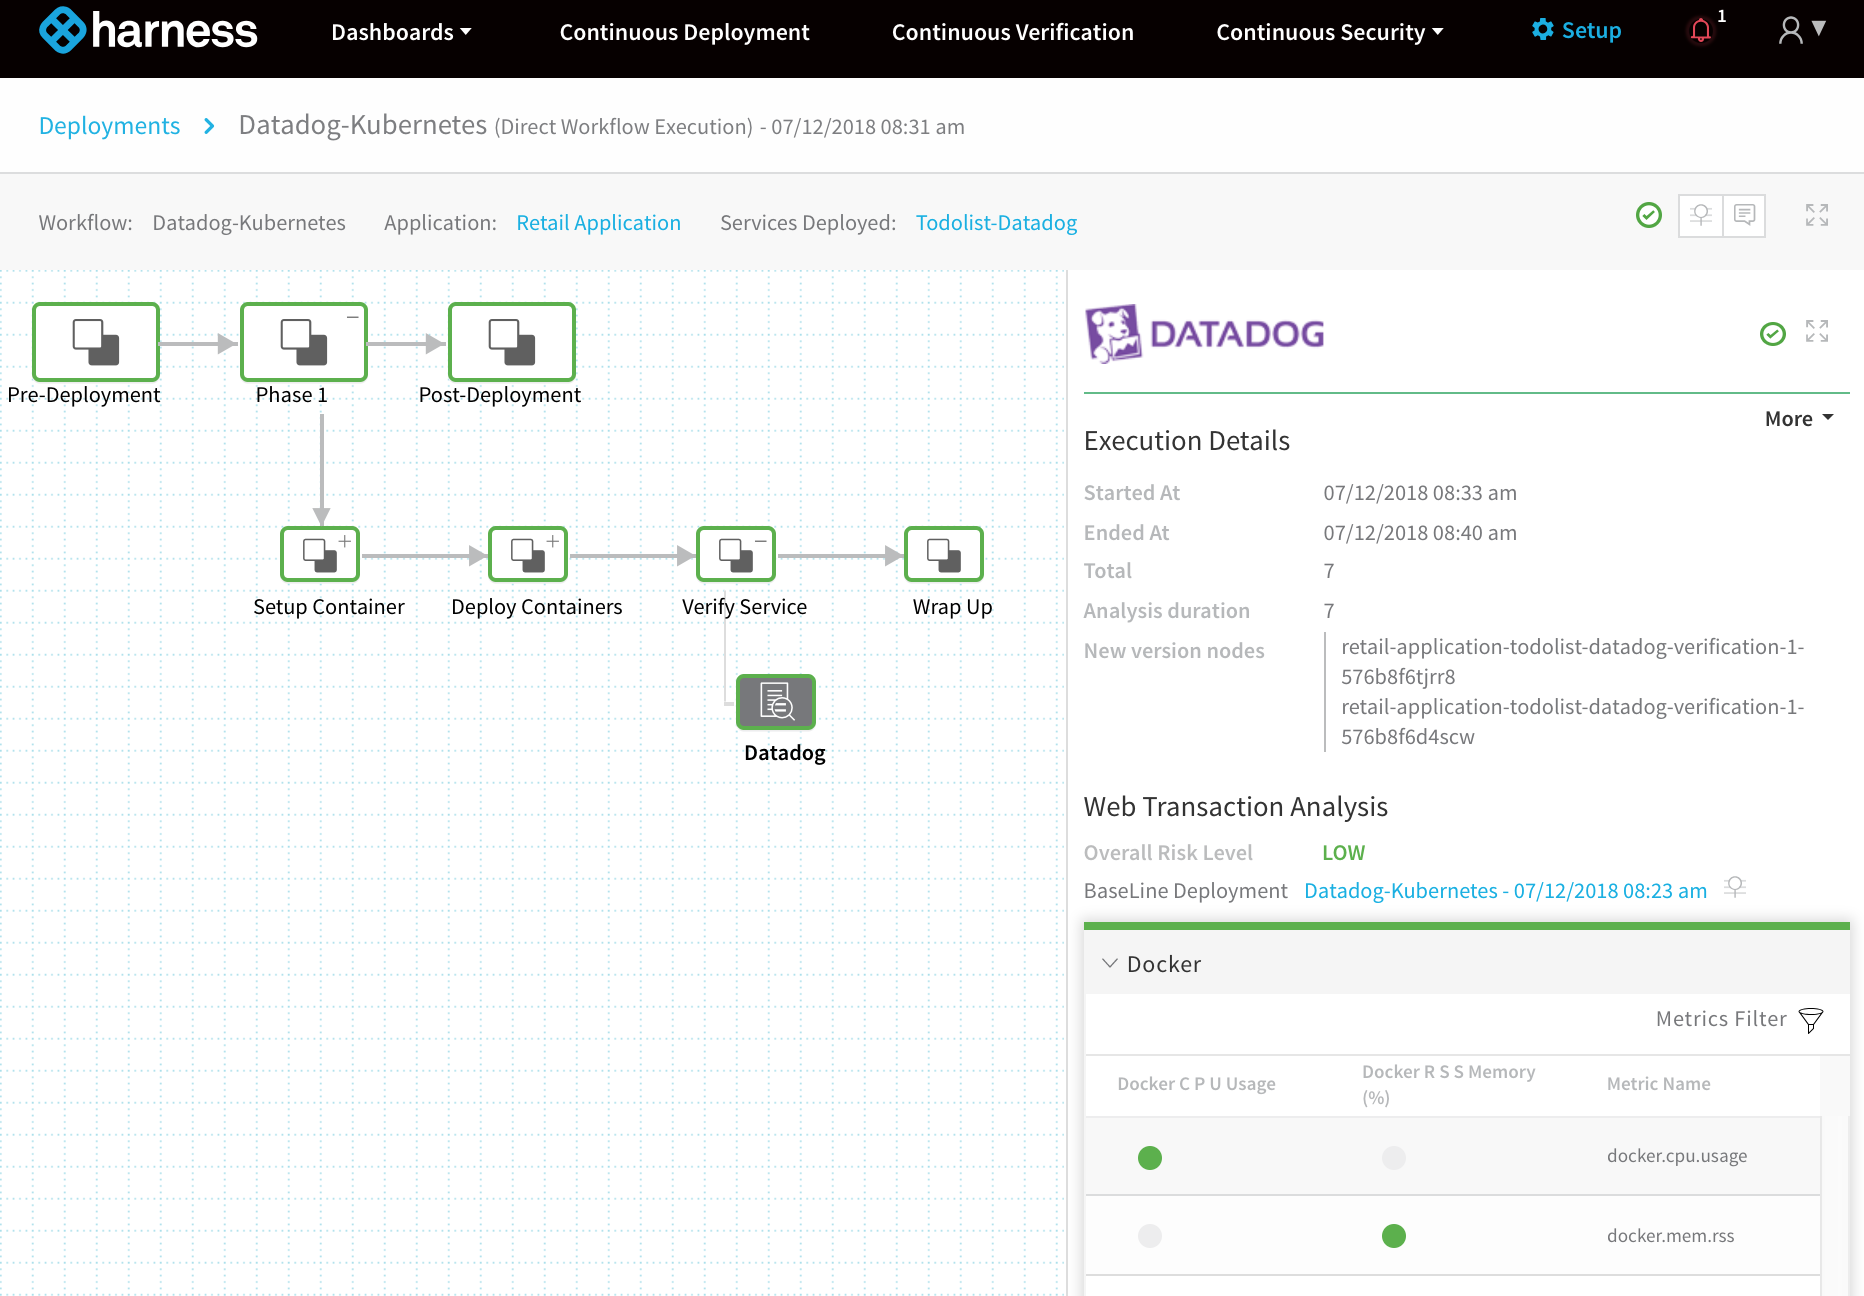Open the execution notes comment icon
Screen dimensions: 1864x1296
click(x=1744, y=215)
